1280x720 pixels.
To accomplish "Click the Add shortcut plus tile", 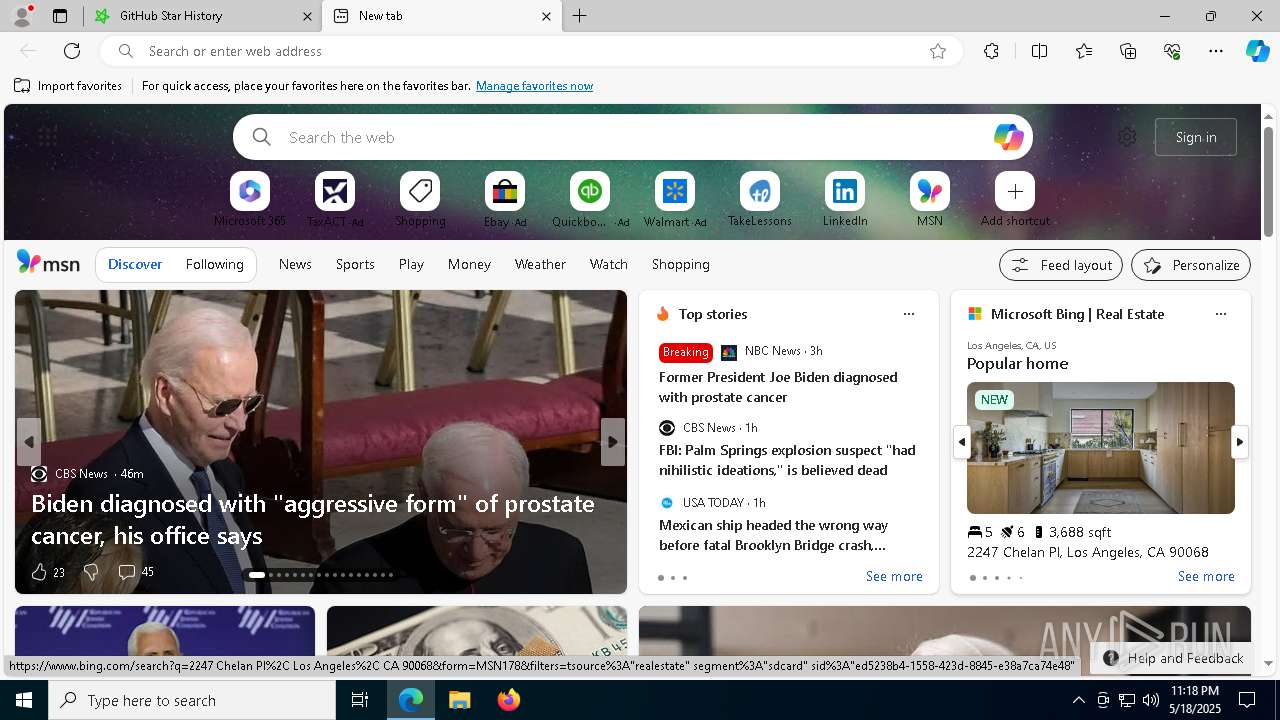I will 1015,191.
